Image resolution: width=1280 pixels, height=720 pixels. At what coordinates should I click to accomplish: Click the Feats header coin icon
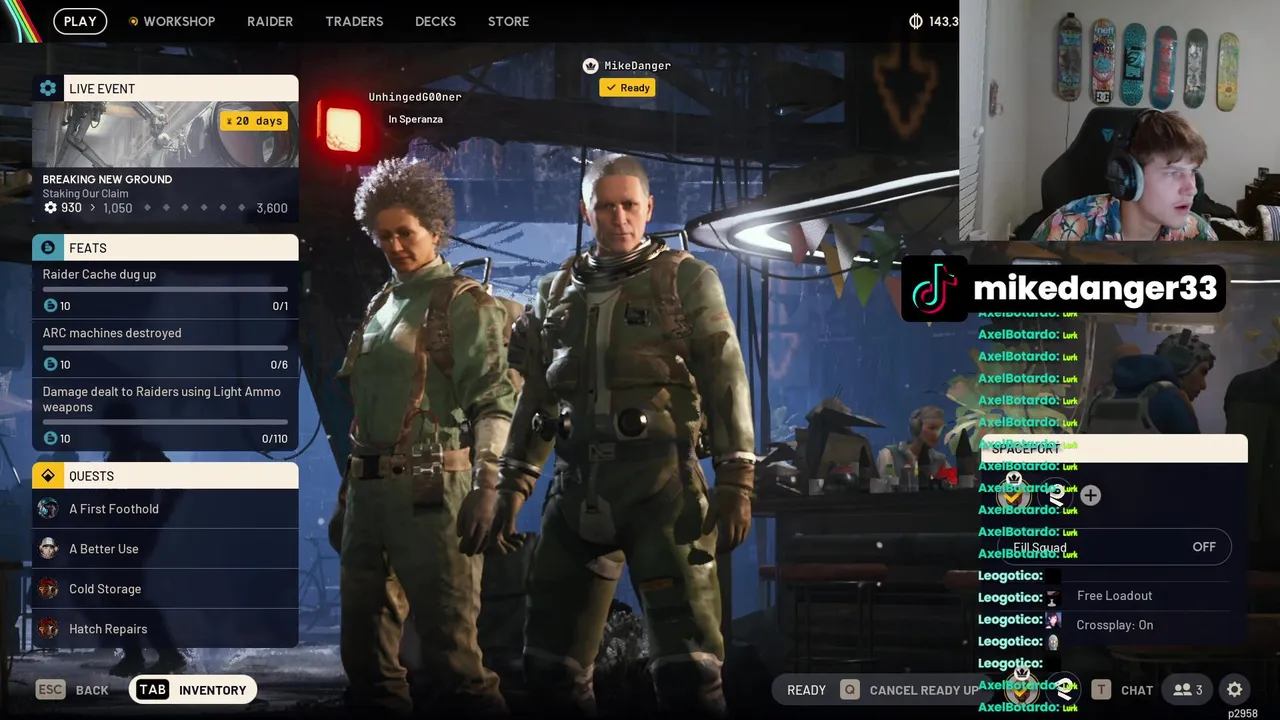coord(48,247)
